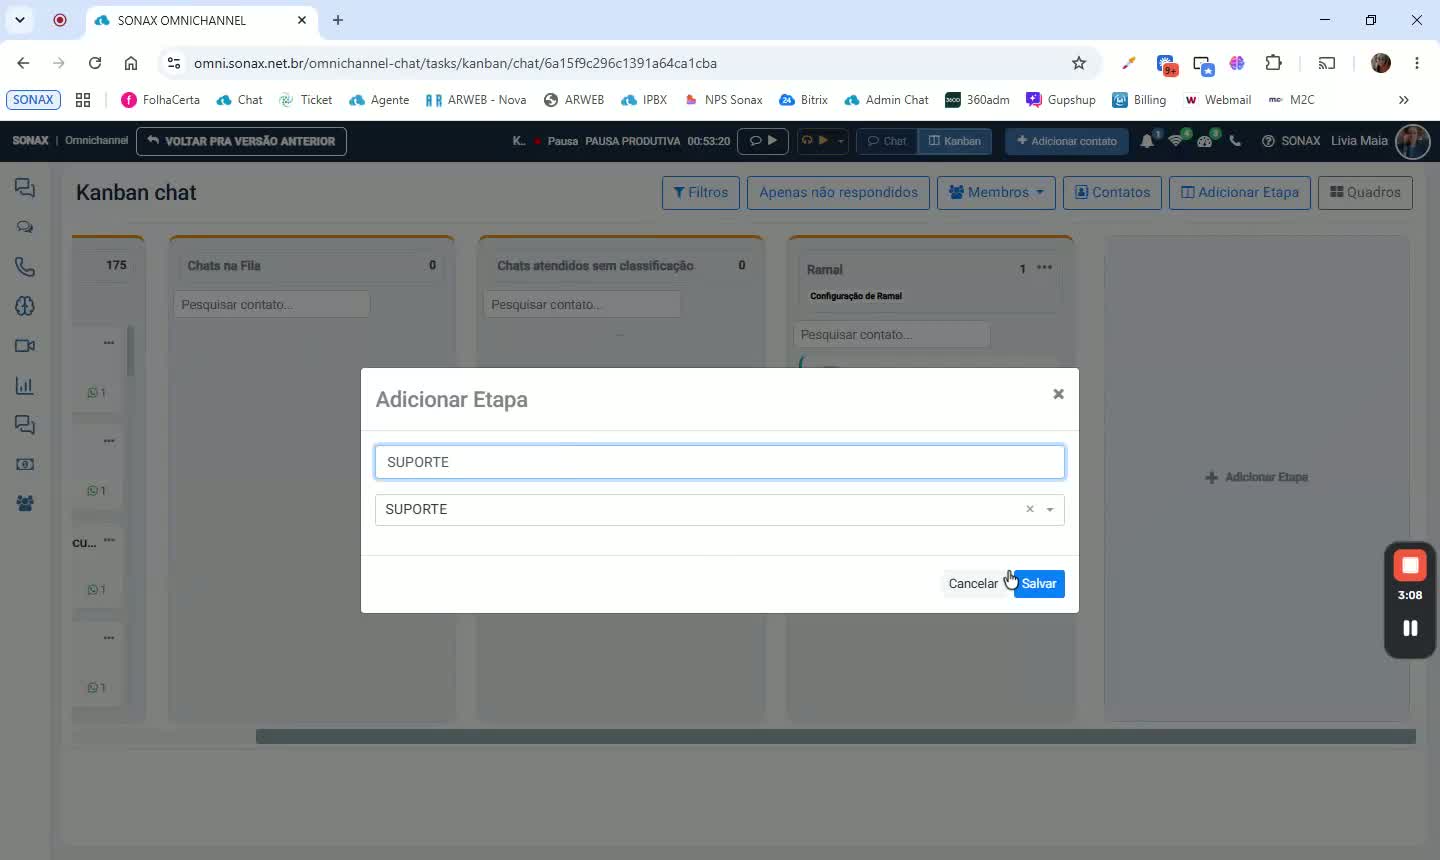Open the notifications bell icon
The image size is (1440, 860).
(x=1147, y=141)
